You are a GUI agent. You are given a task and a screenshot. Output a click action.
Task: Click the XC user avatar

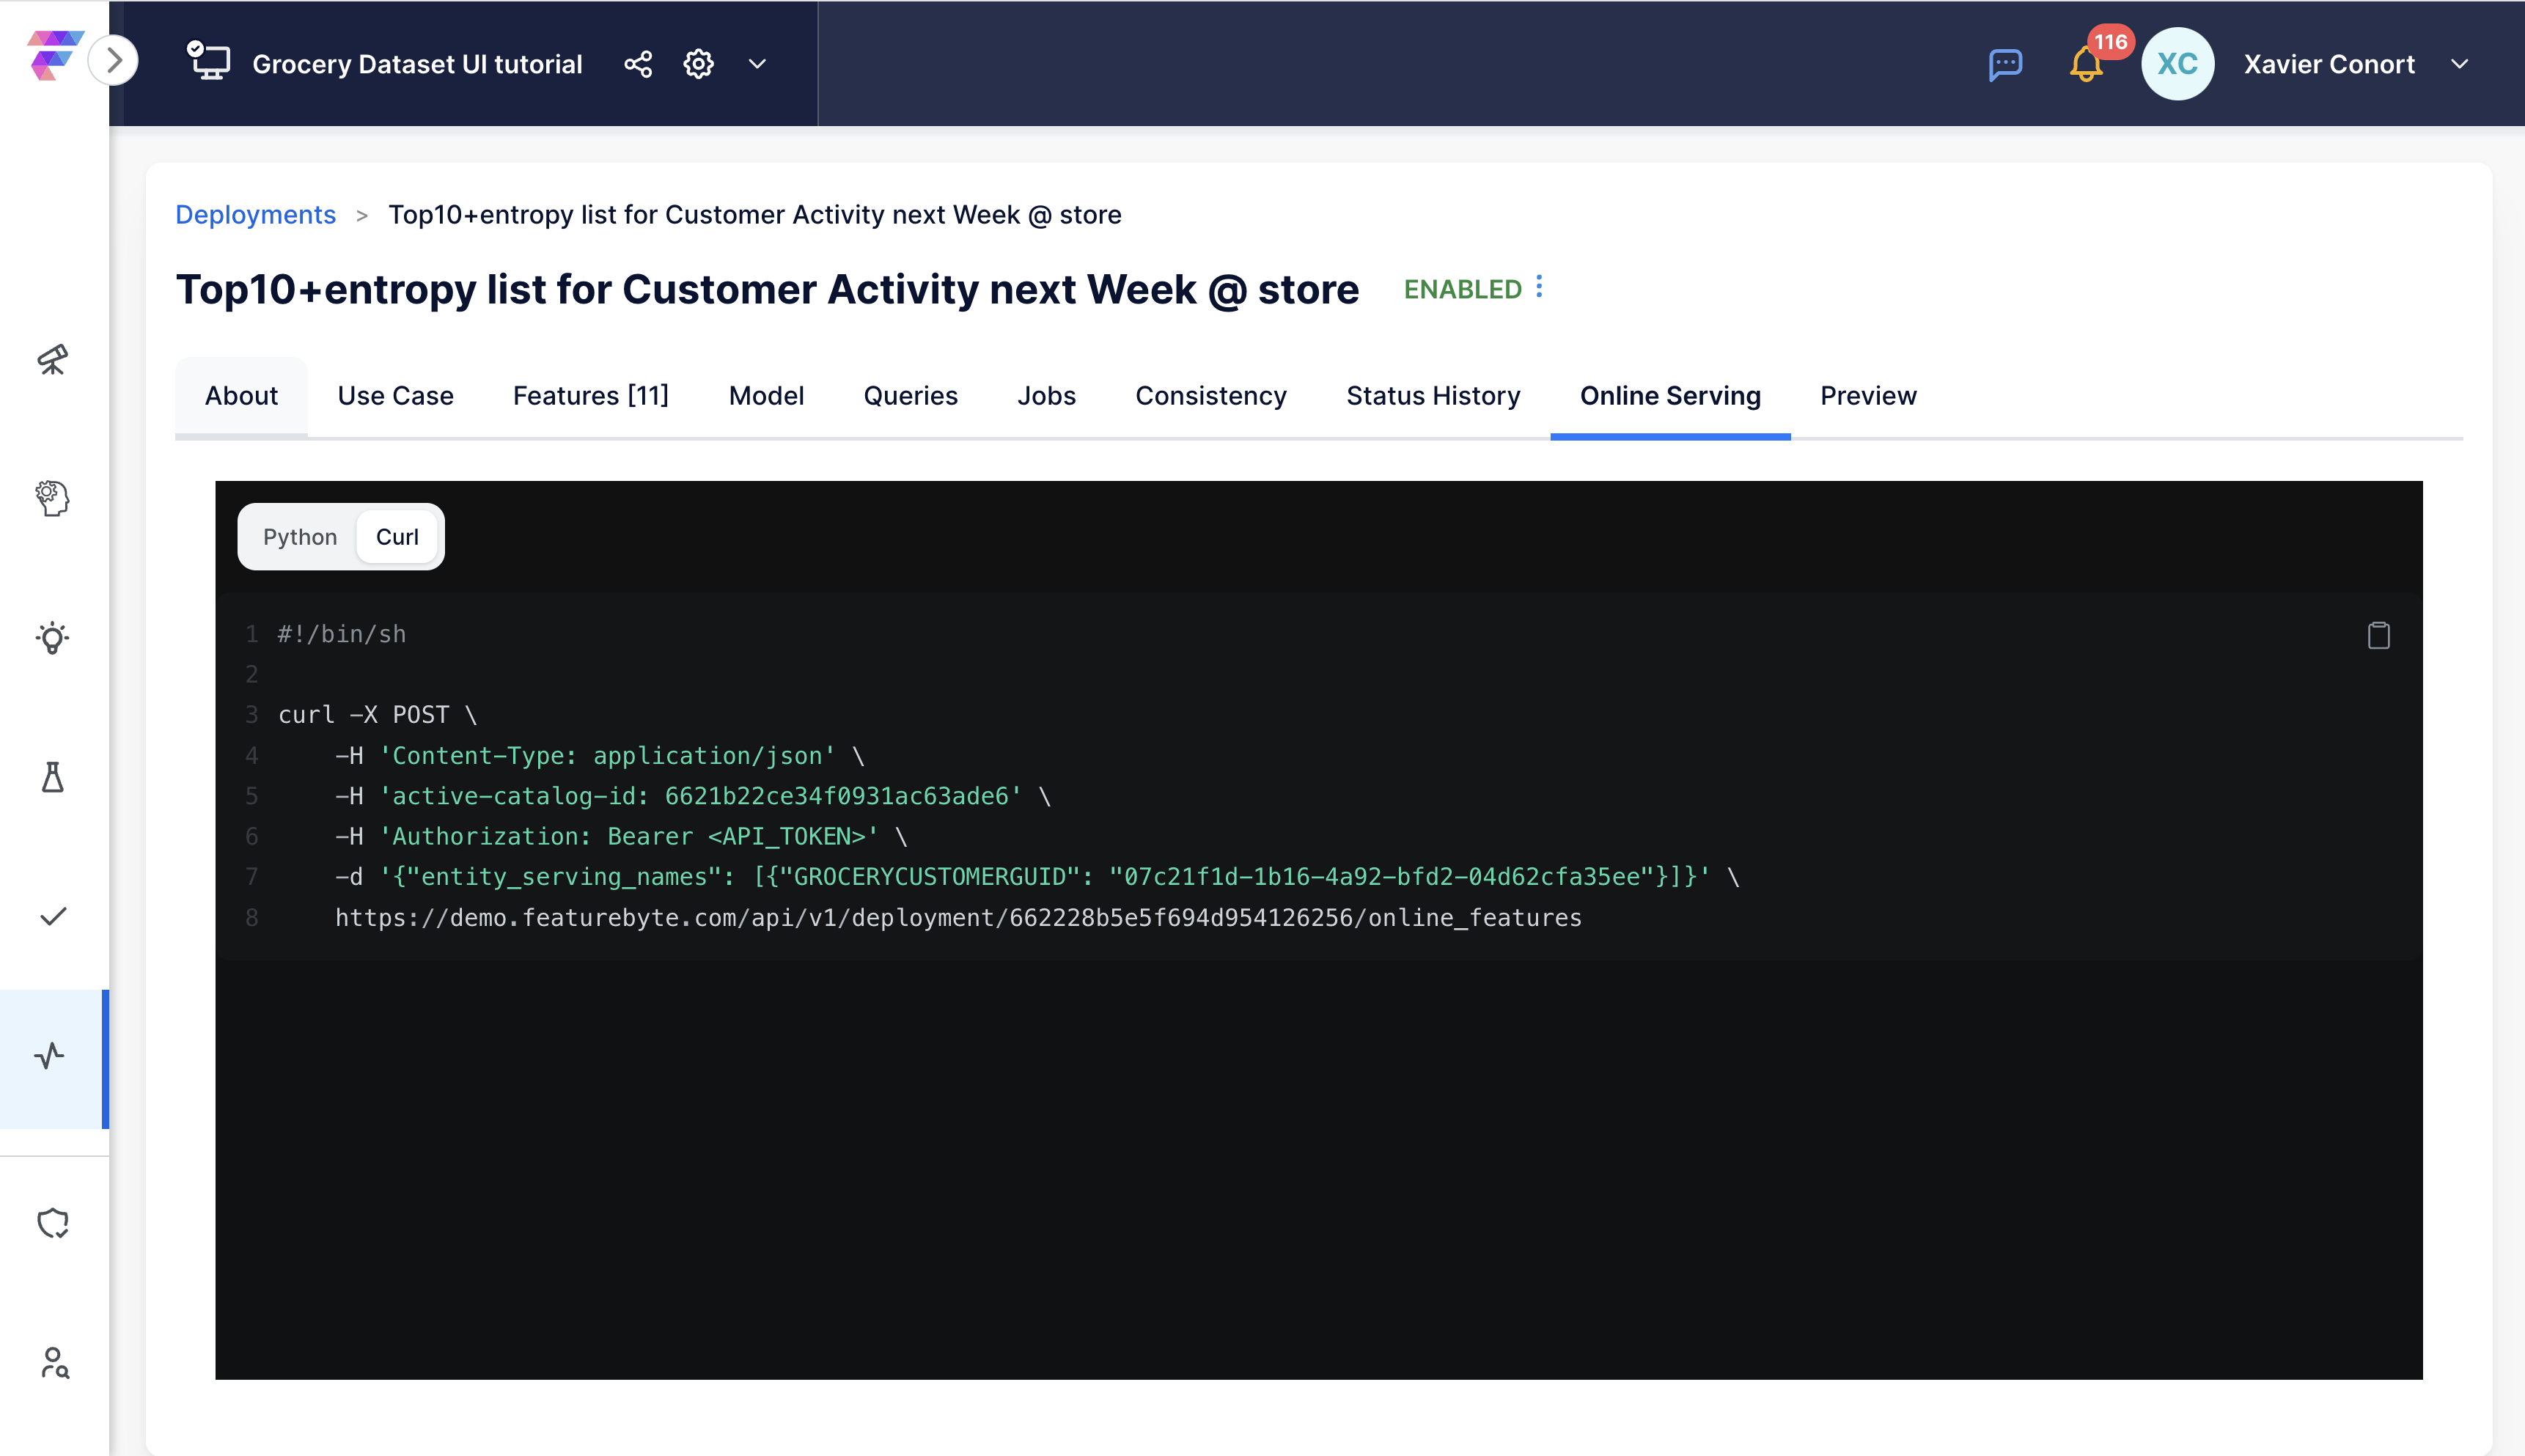[2177, 64]
